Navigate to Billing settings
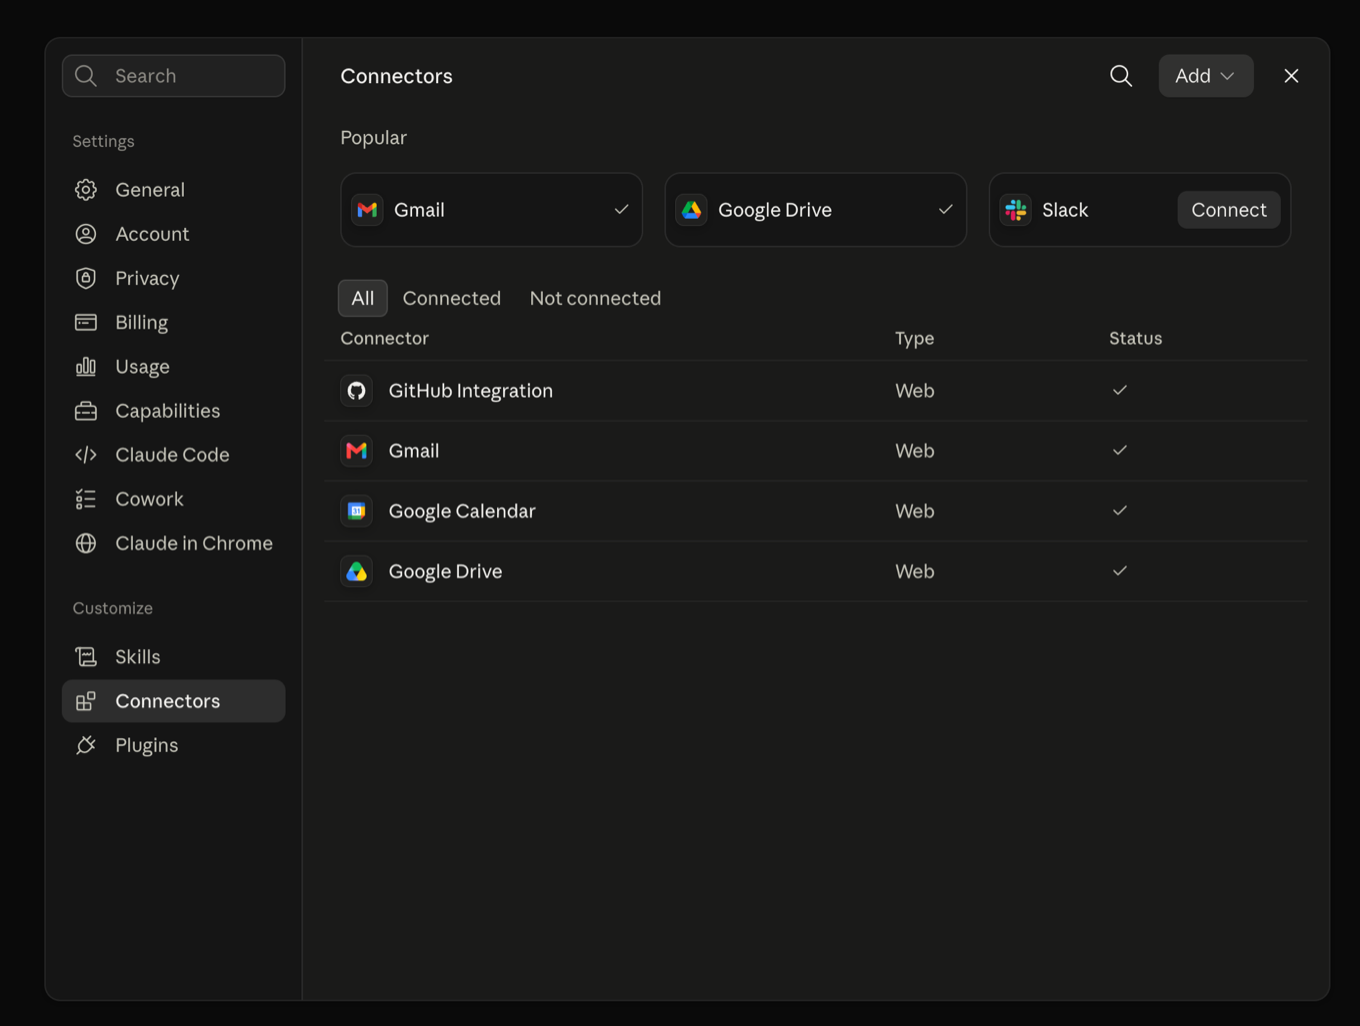Viewport: 1360px width, 1026px height. 173,322
